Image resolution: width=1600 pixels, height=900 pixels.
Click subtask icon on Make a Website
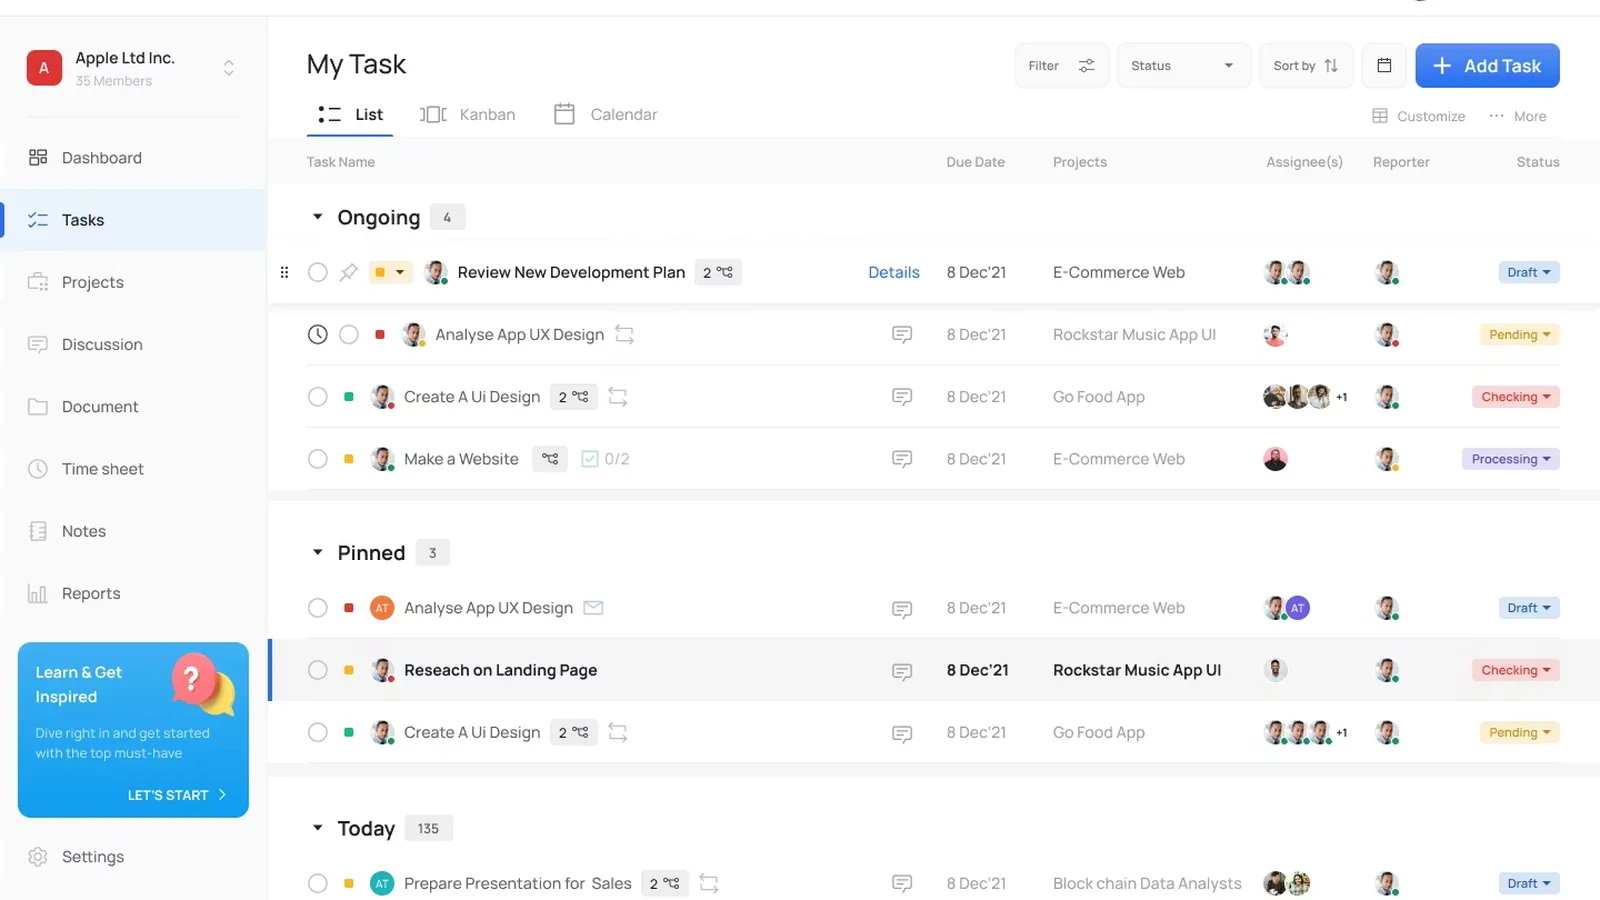pyautogui.click(x=550, y=459)
